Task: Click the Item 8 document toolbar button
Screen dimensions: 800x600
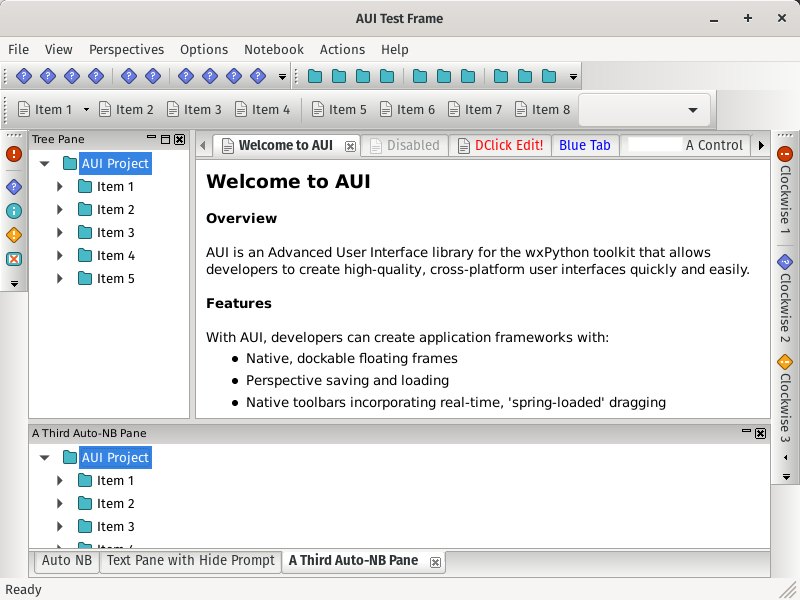Action: click(x=542, y=109)
